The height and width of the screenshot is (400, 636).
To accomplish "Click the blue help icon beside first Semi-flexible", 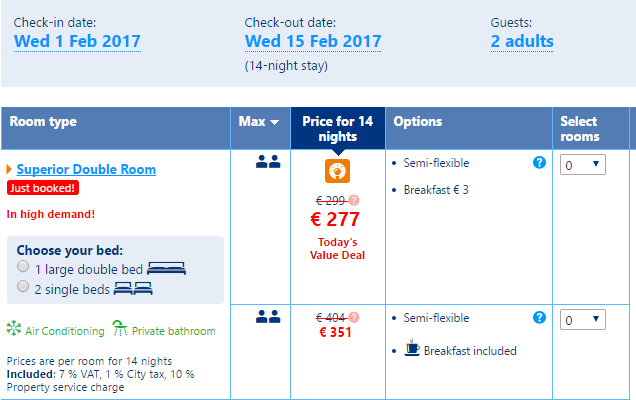I will pos(539,162).
